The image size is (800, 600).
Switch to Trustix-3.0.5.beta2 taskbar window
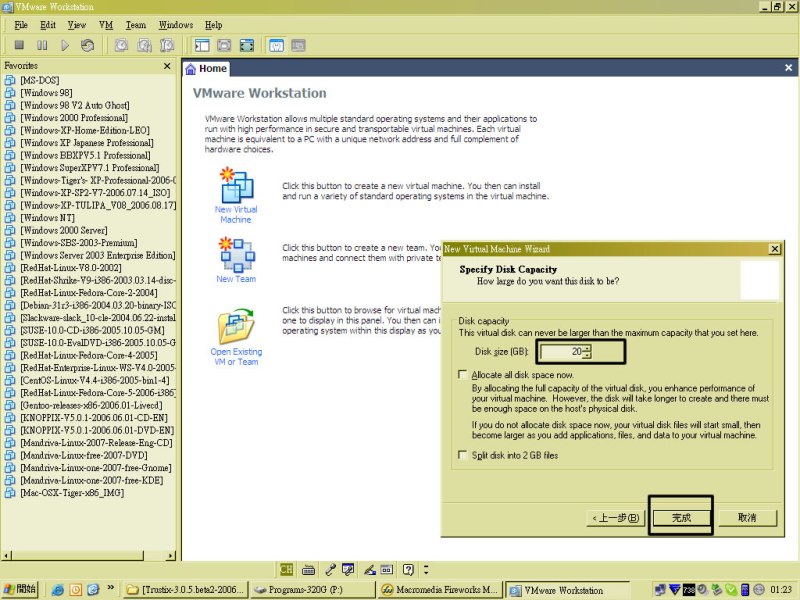point(186,590)
